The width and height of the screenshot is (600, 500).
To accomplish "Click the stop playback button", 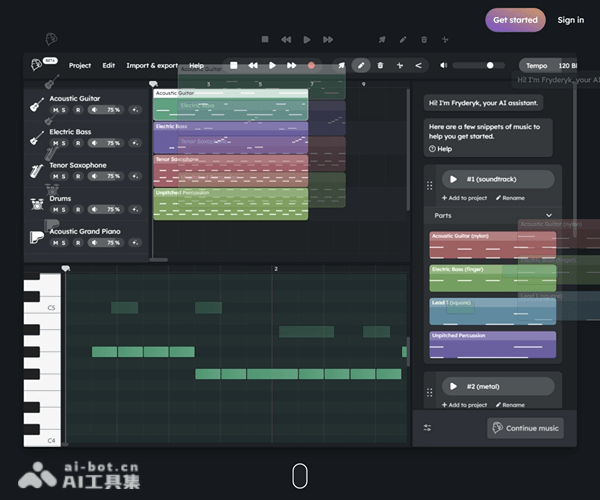I will (233, 65).
